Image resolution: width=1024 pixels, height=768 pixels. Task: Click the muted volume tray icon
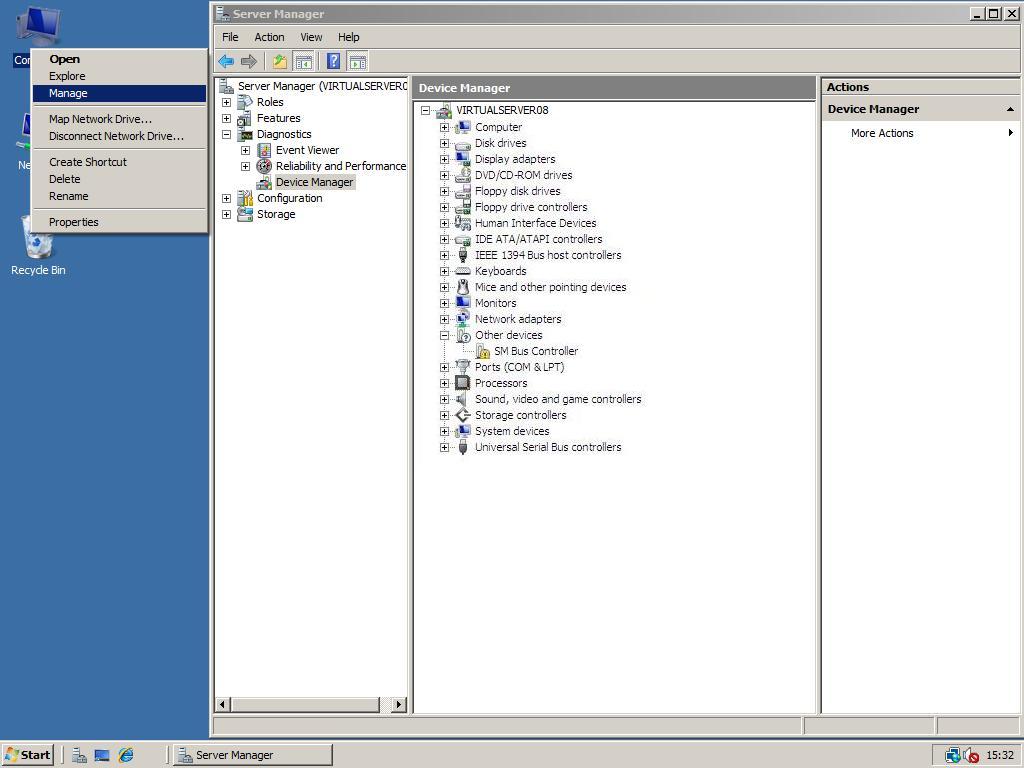tap(971, 756)
